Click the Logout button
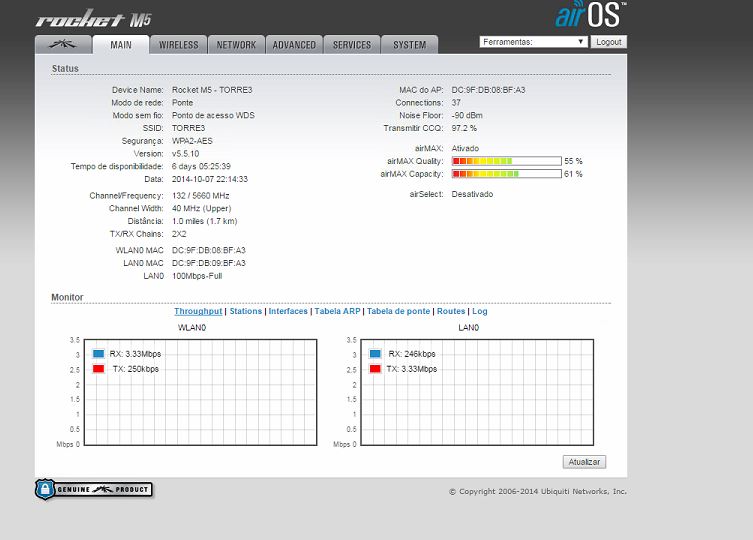Viewport: 753px width, 540px height. pos(608,42)
